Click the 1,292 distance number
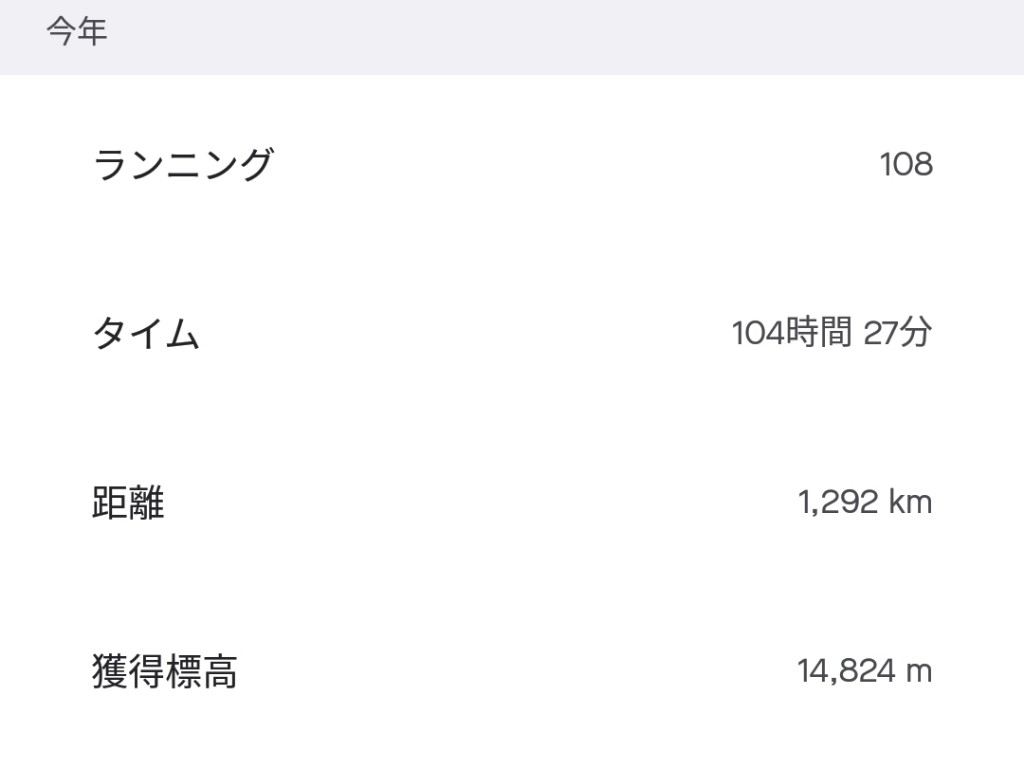 (838, 502)
